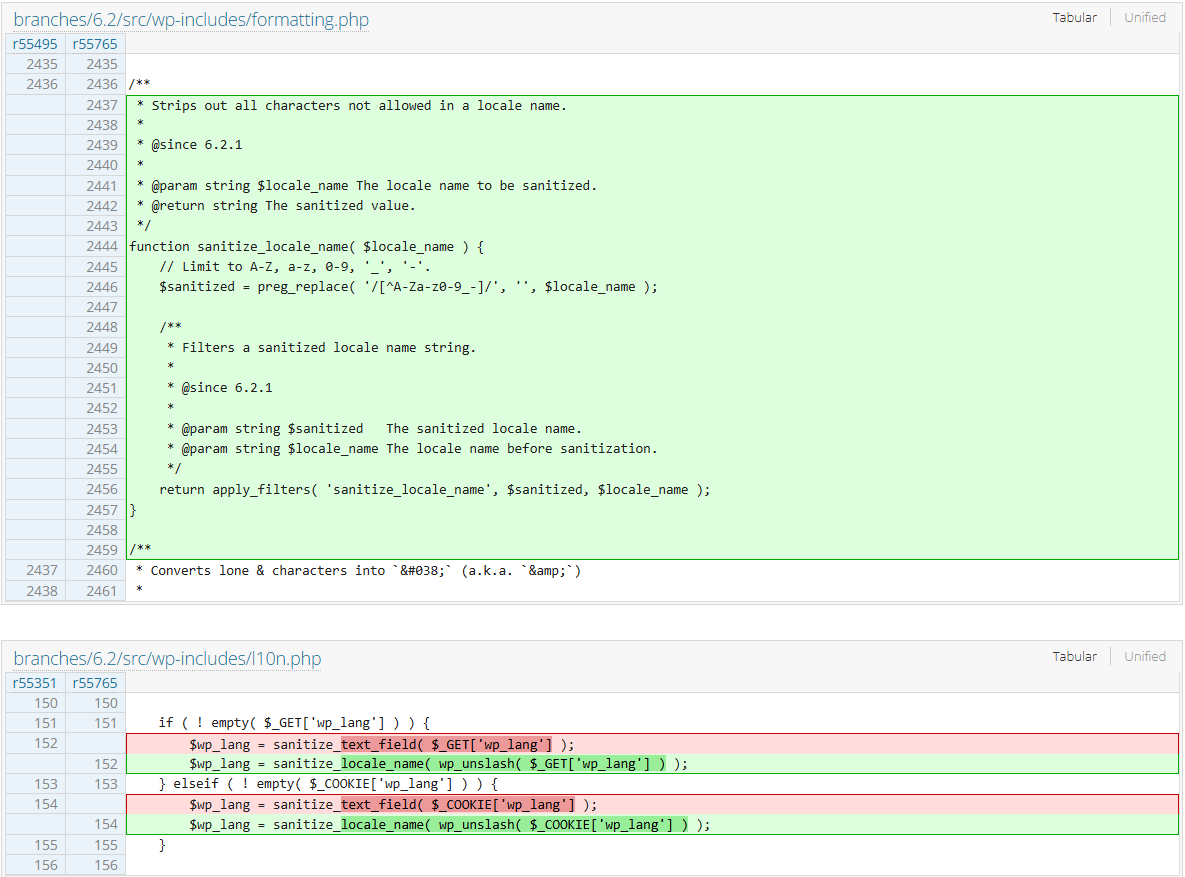
Task: Click new line number 2437 of added block
Action: [x=102, y=105]
